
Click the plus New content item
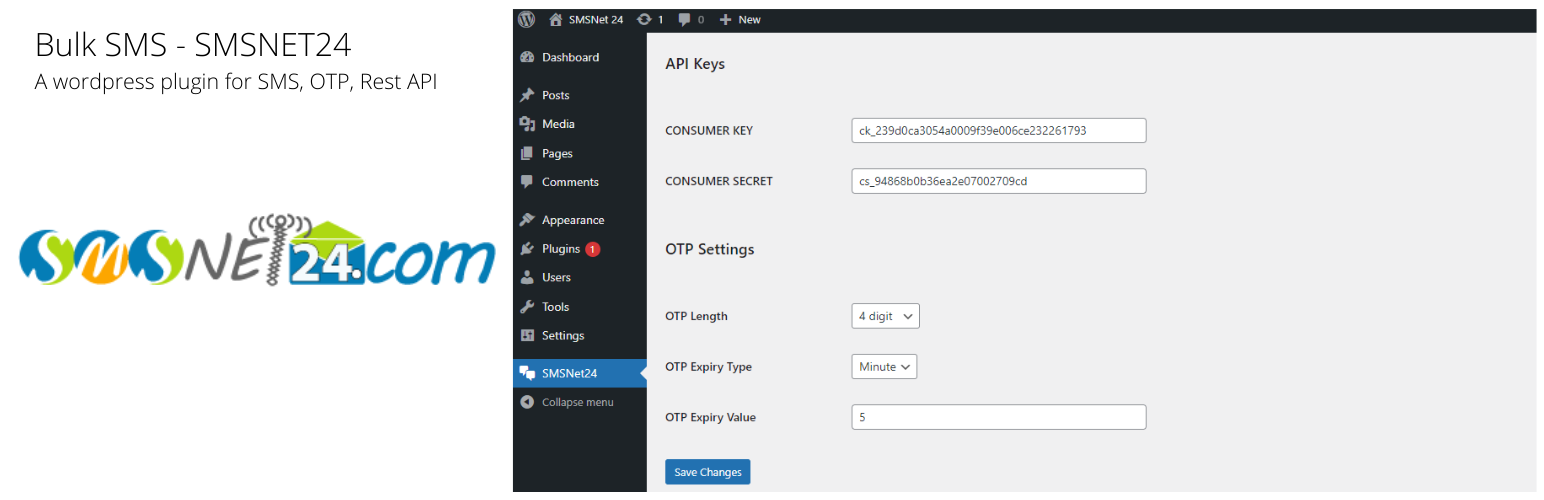coord(740,19)
